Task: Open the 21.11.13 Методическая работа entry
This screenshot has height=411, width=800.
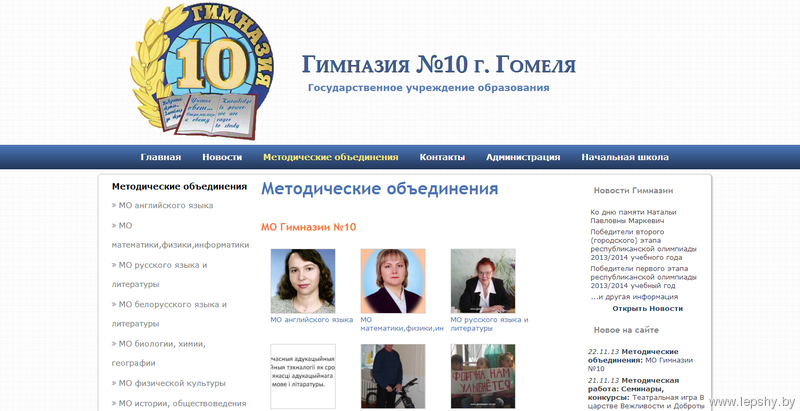Action: (646, 393)
